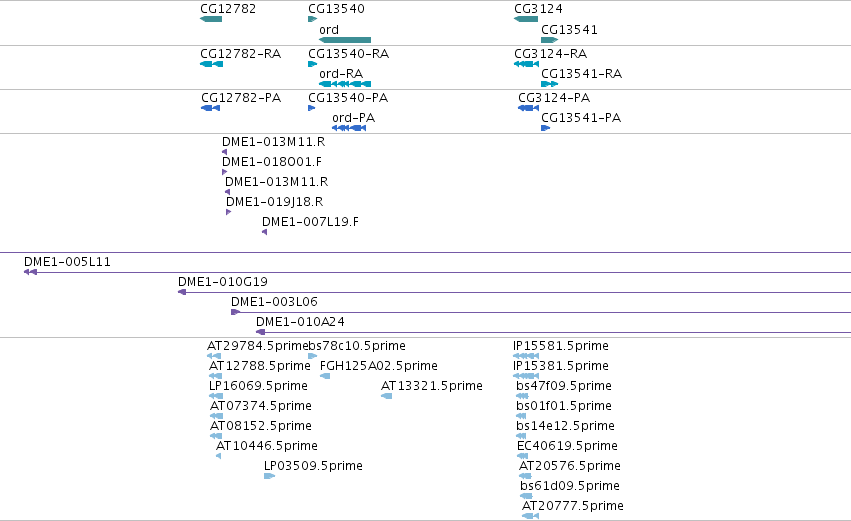851x521 pixels.
Task: Select the CG3124 gene feature
Action: click(526, 19)
